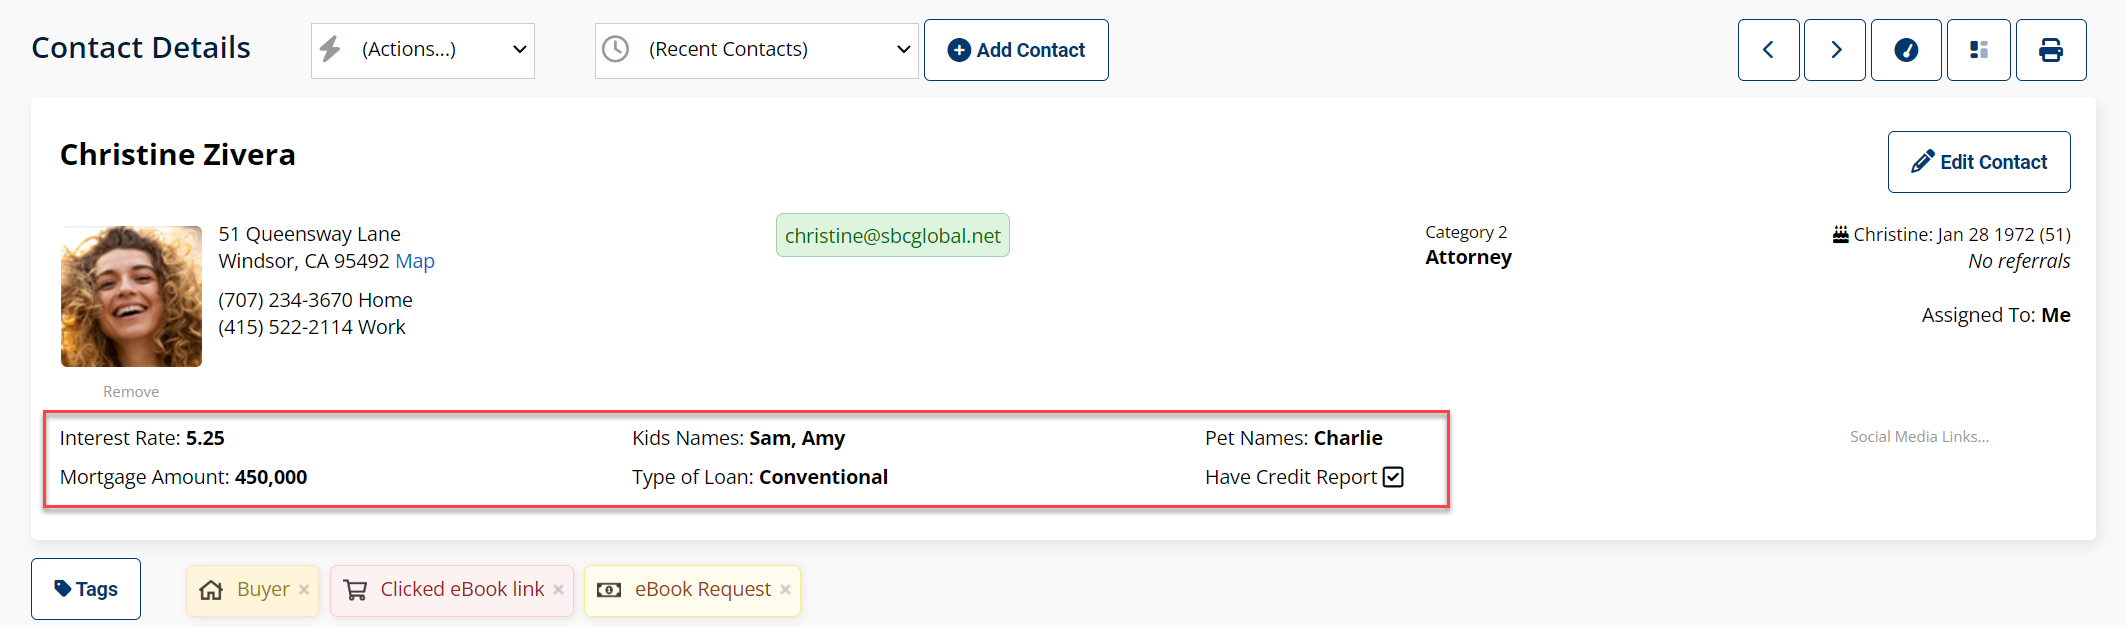Click the birthday cake icon

pos(1840,234)
